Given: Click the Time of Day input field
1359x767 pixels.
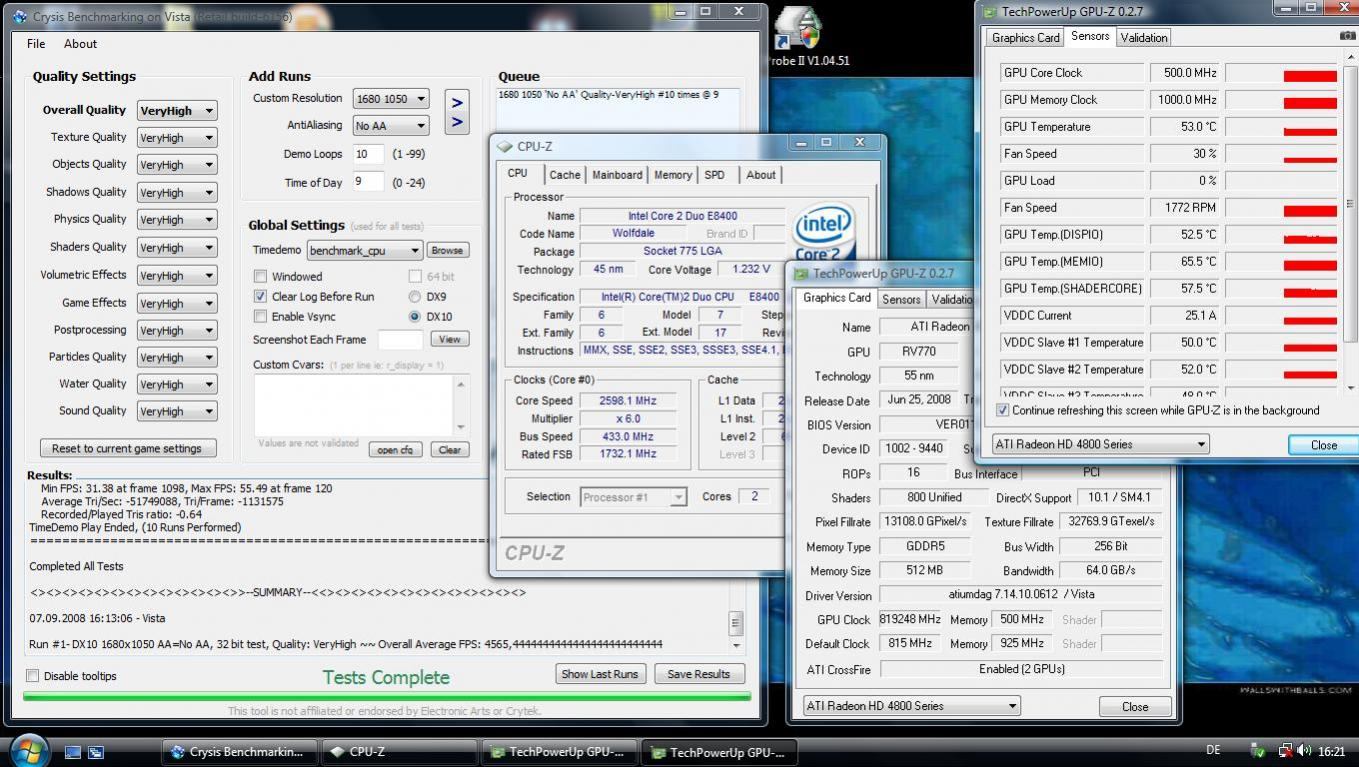Looking at the screenshot, I should [x=368, y=181].
